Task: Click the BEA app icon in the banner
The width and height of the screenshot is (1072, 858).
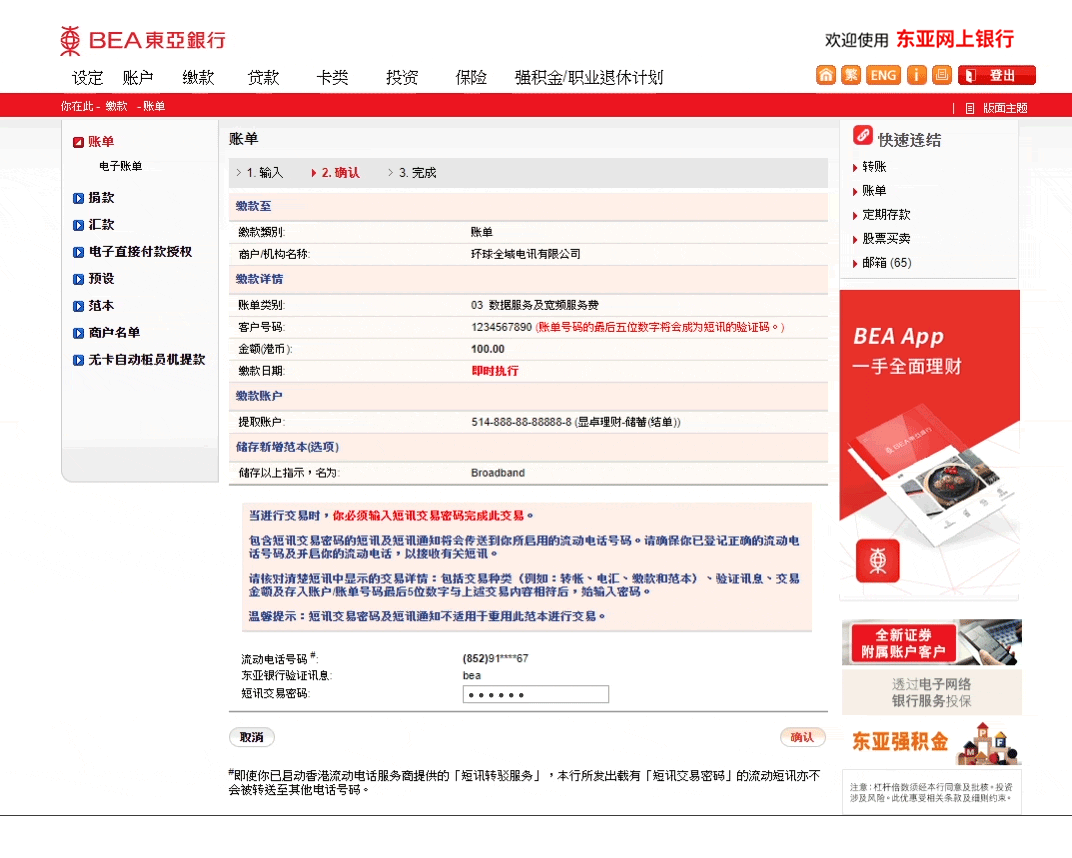Action: (x=878, y=561)
